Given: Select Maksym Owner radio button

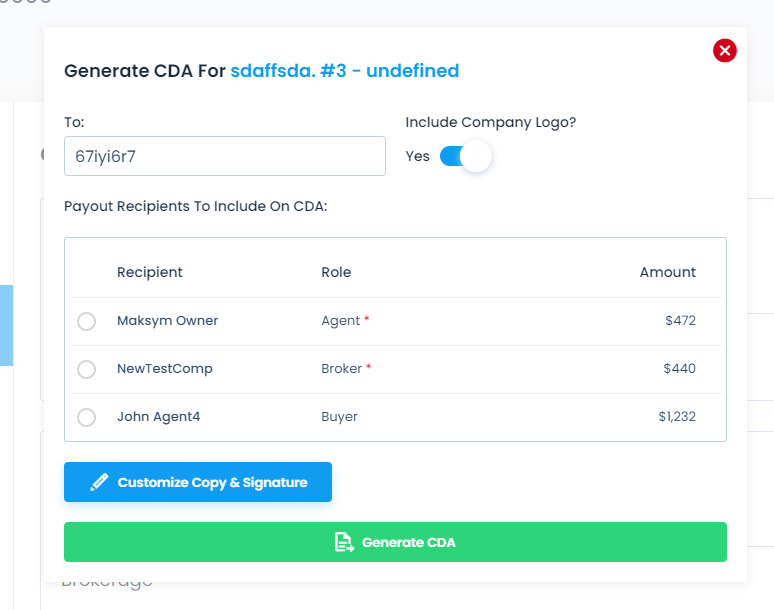Looking at the screenshot, I should [x=86, y=321].
